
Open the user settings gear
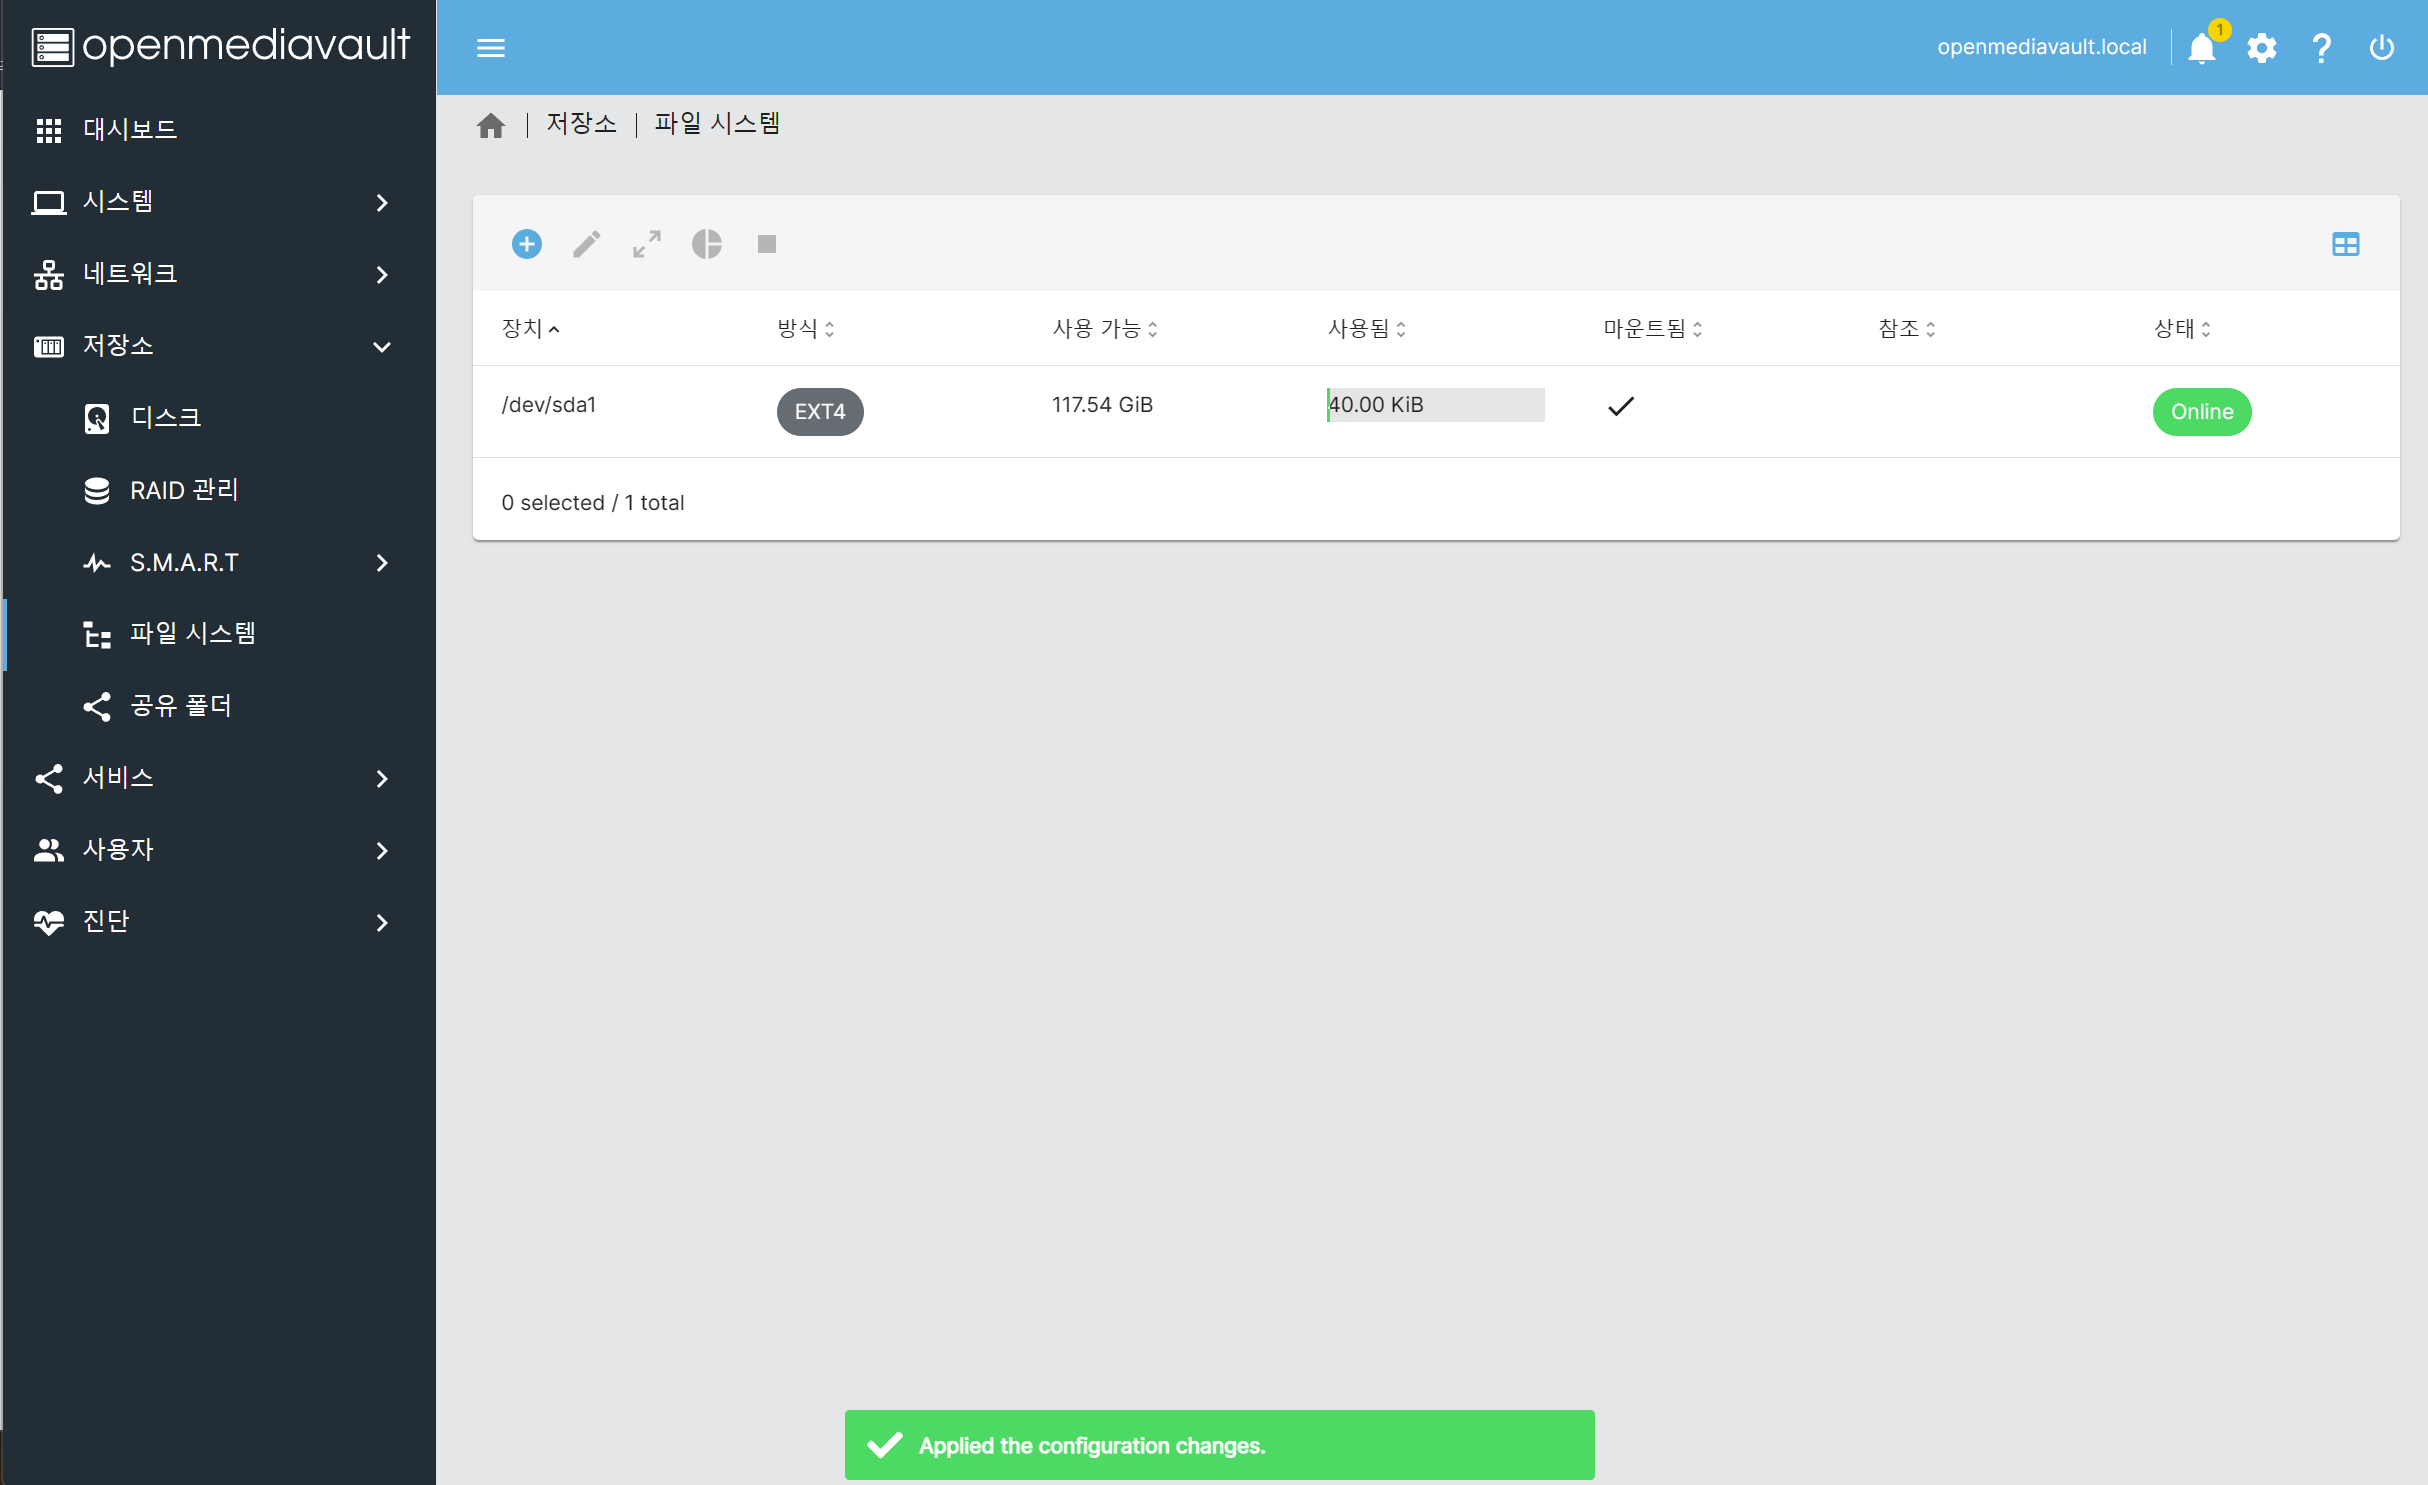click(2262, 48)
